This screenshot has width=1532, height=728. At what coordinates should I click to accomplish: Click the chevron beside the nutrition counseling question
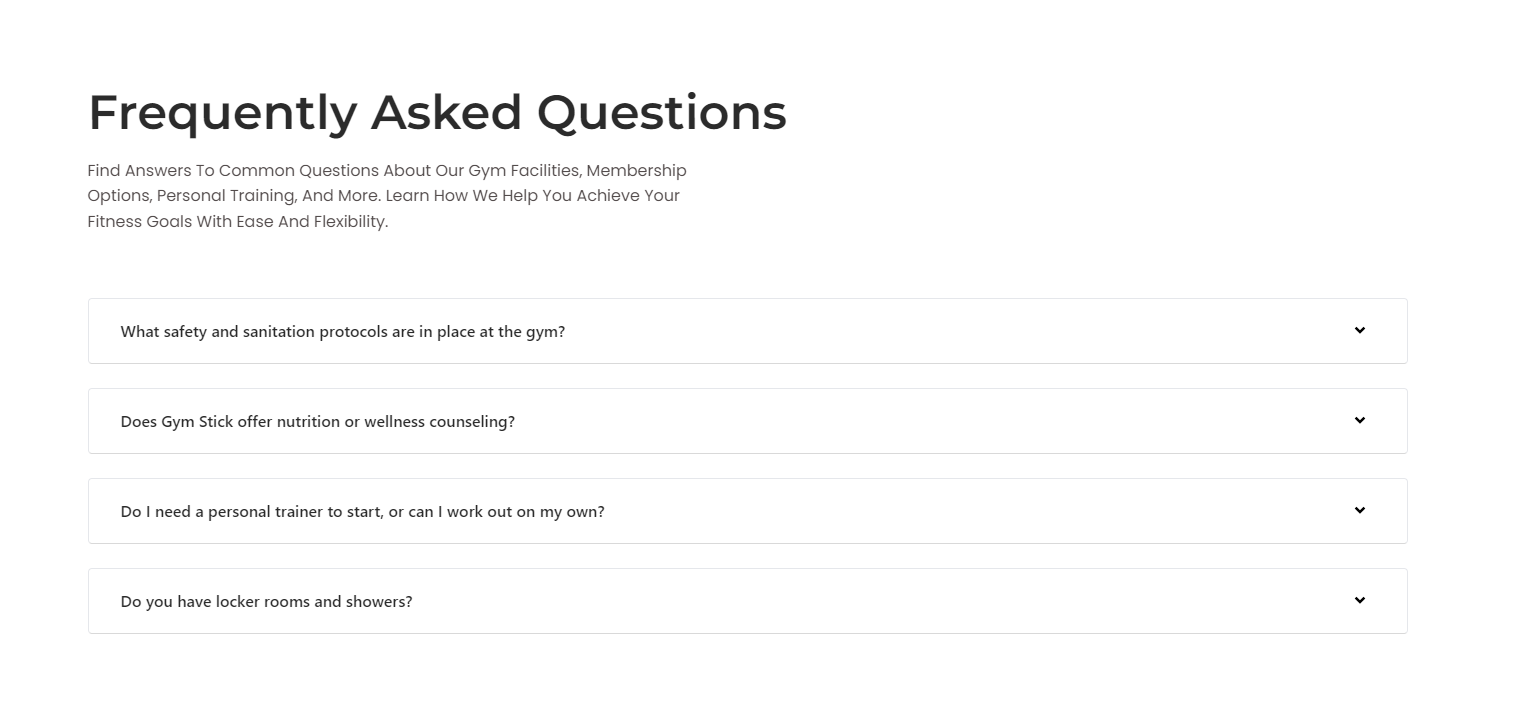tap(1359, 421)
